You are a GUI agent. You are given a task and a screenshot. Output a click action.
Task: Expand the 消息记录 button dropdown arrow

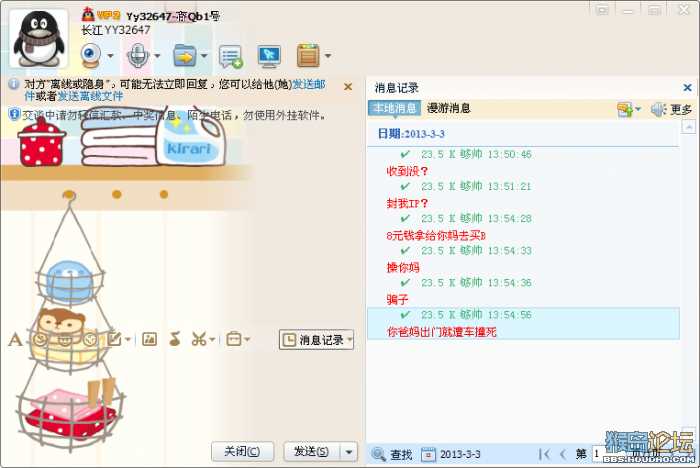click(x=350, y=340)
